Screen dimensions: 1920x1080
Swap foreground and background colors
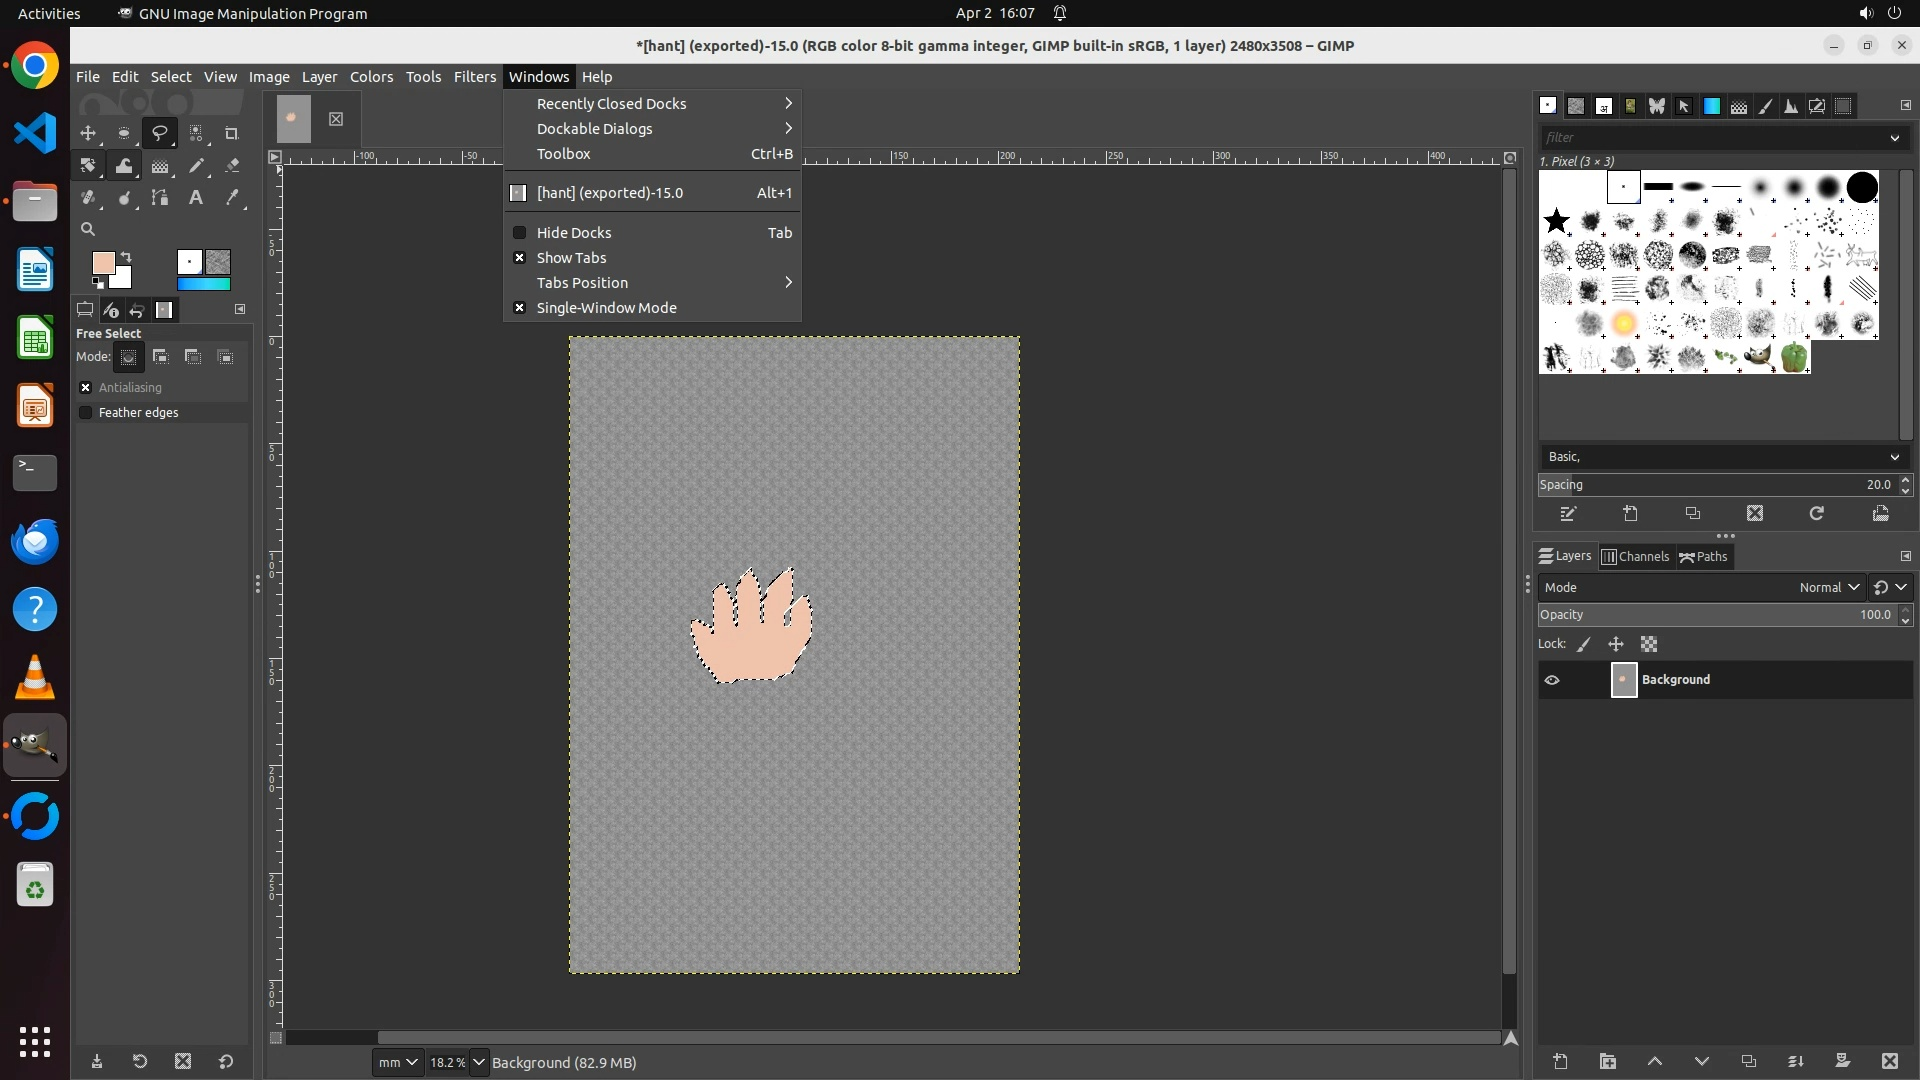pyautogui.click(x=127, y=257)
